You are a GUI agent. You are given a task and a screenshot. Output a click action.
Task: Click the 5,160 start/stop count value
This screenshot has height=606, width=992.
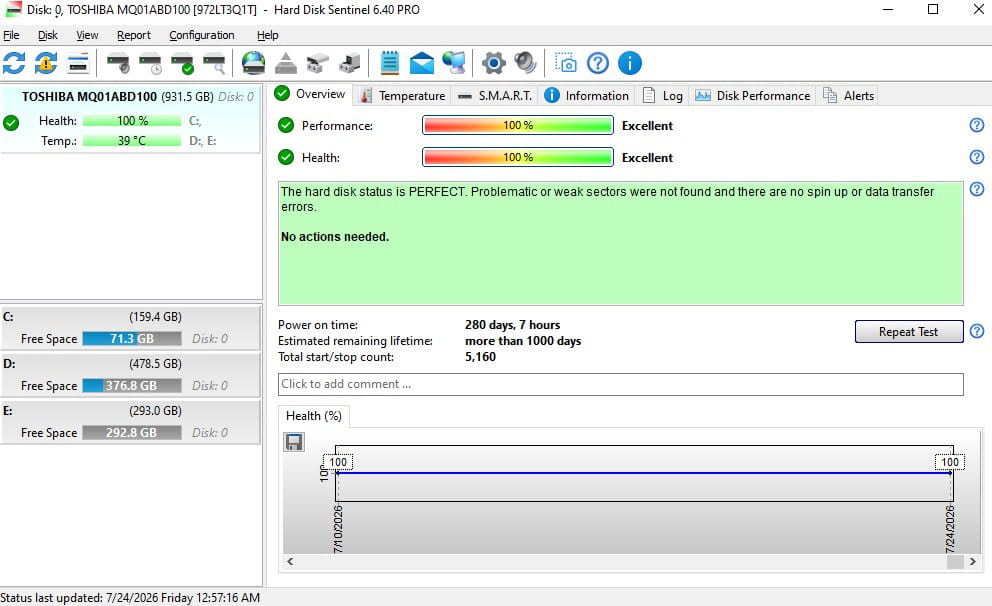(x=480, y=357)
